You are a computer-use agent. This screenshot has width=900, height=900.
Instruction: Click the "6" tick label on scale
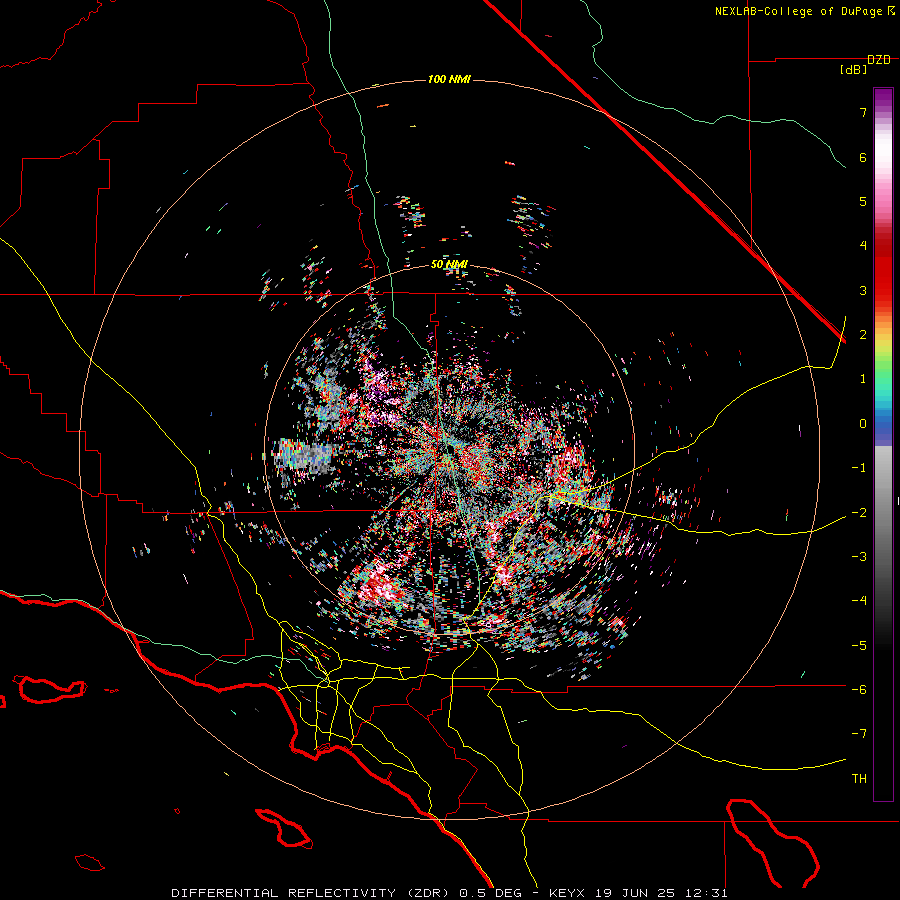[x=863, y=157]
